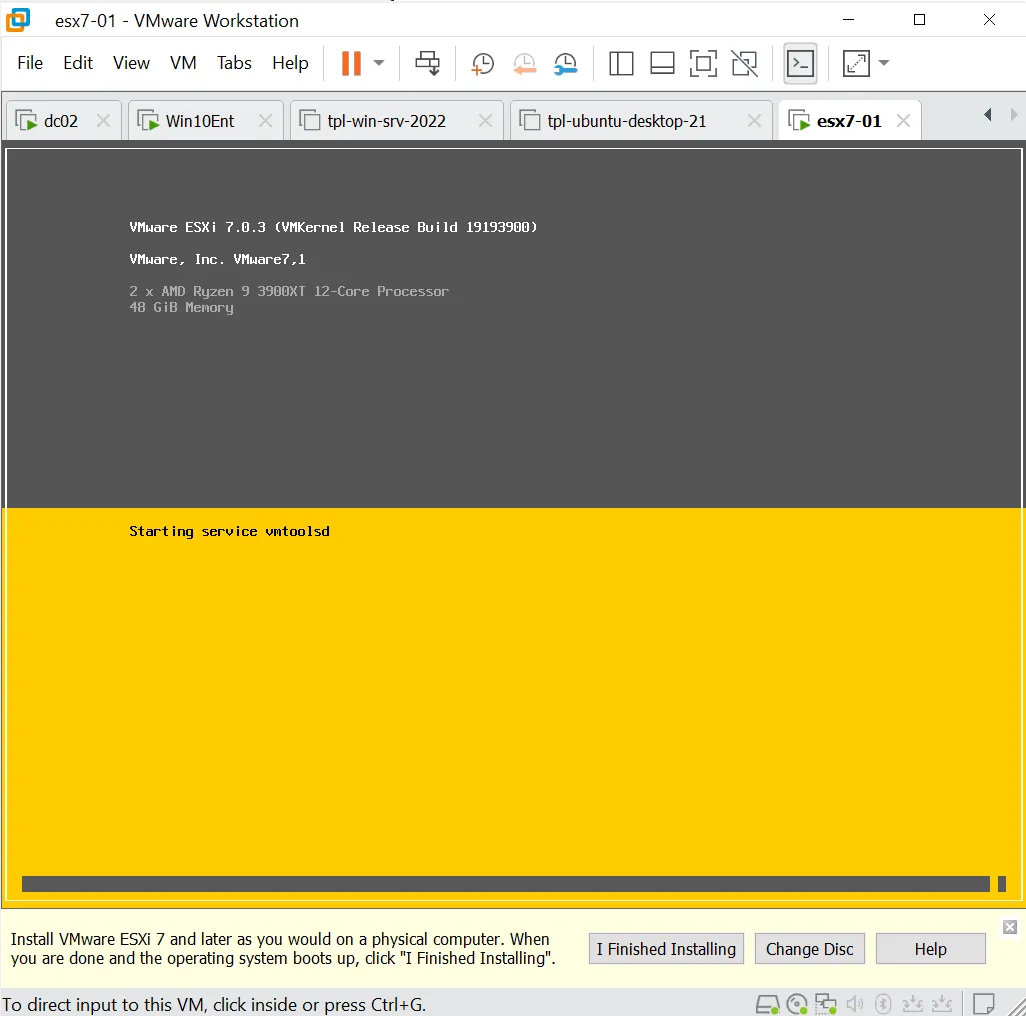Click the second USB device status icon
Image resolution: width=1026 pixels, height=1016 pixels.
tap(942, 1004)
